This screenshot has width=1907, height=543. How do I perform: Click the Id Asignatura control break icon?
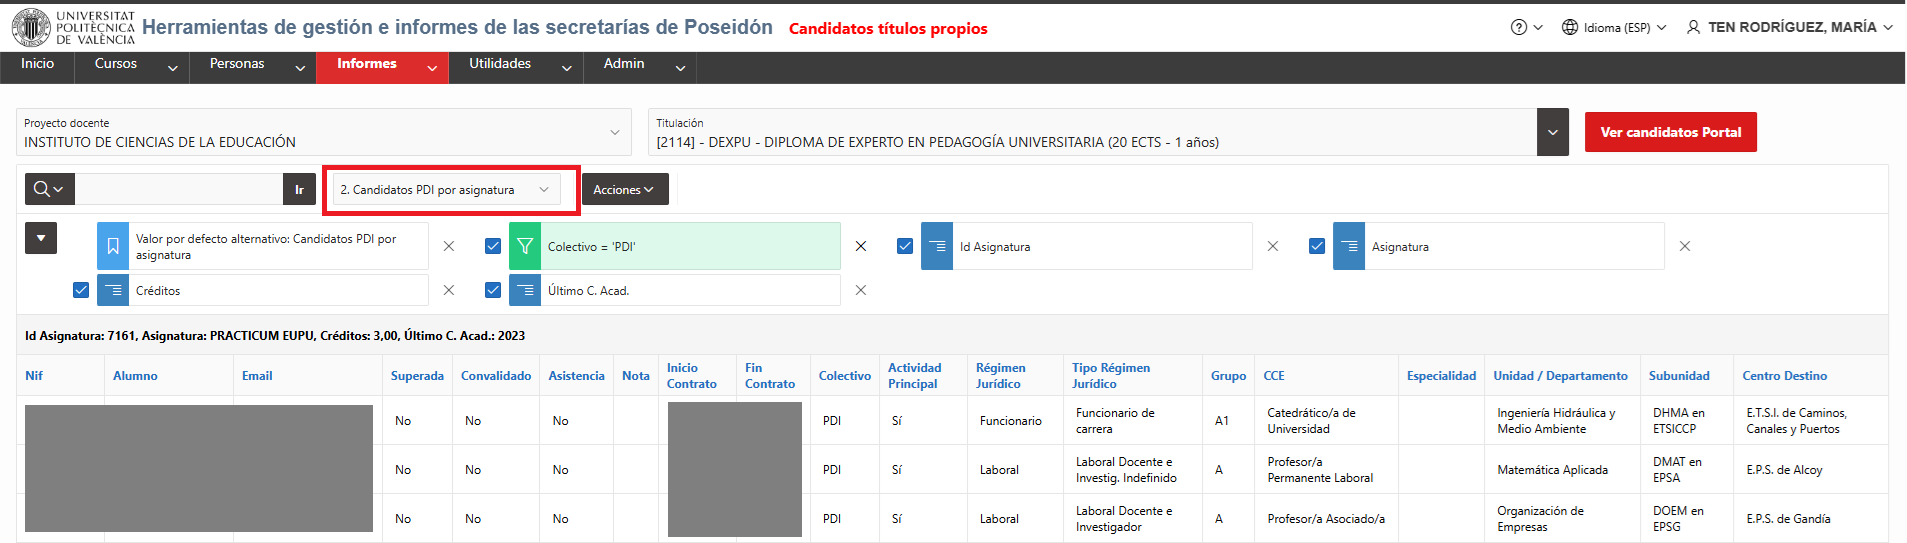click(937, 246)
